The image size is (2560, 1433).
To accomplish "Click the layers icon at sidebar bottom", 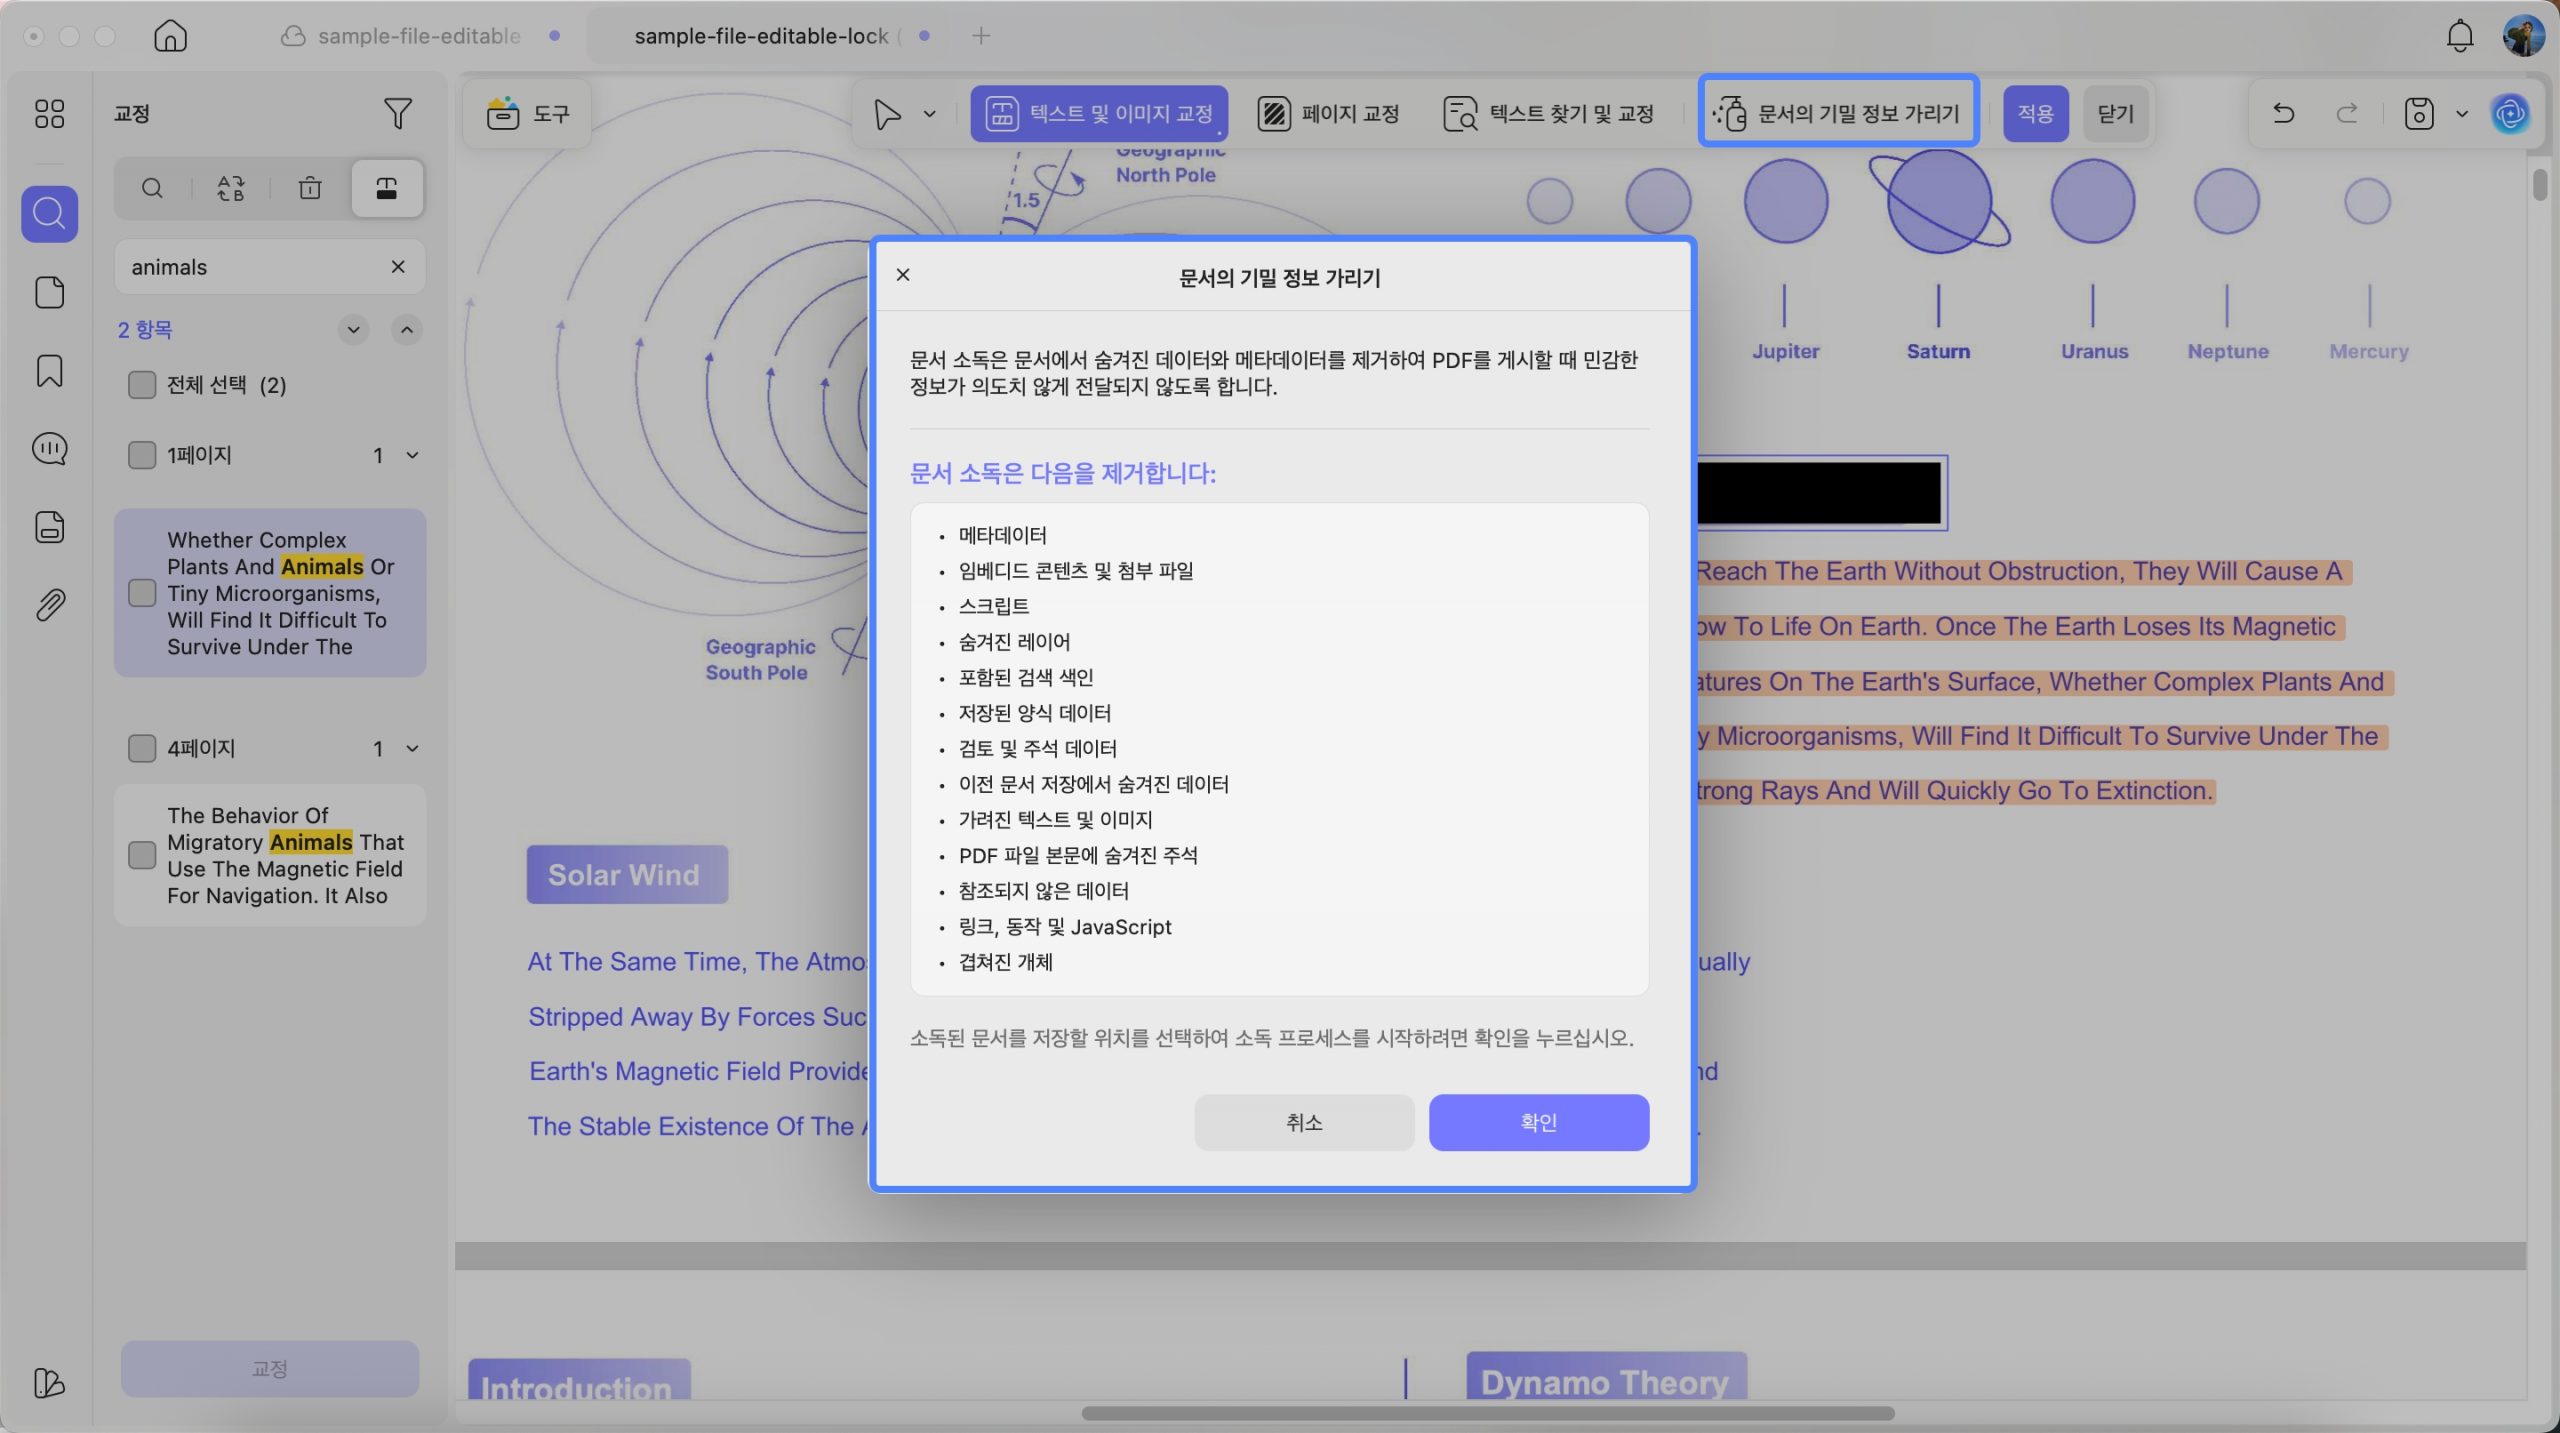I will click(x=49, y=1382).
